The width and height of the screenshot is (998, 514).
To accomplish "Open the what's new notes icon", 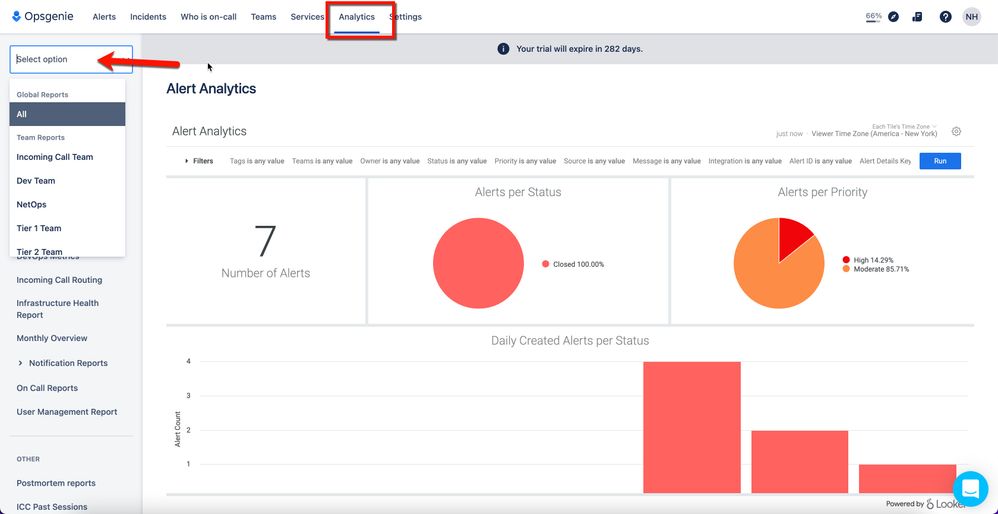I will click(x=917, y=17).
